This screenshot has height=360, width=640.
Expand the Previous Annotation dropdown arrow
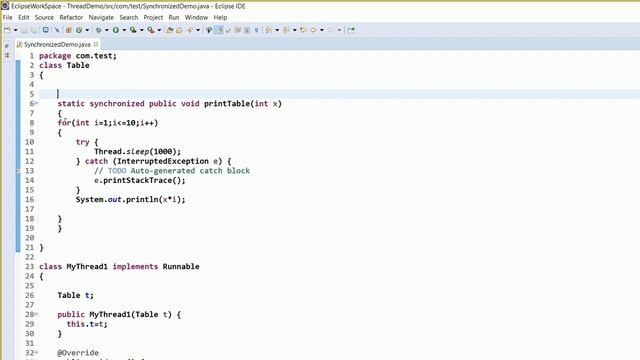point(294,30)
